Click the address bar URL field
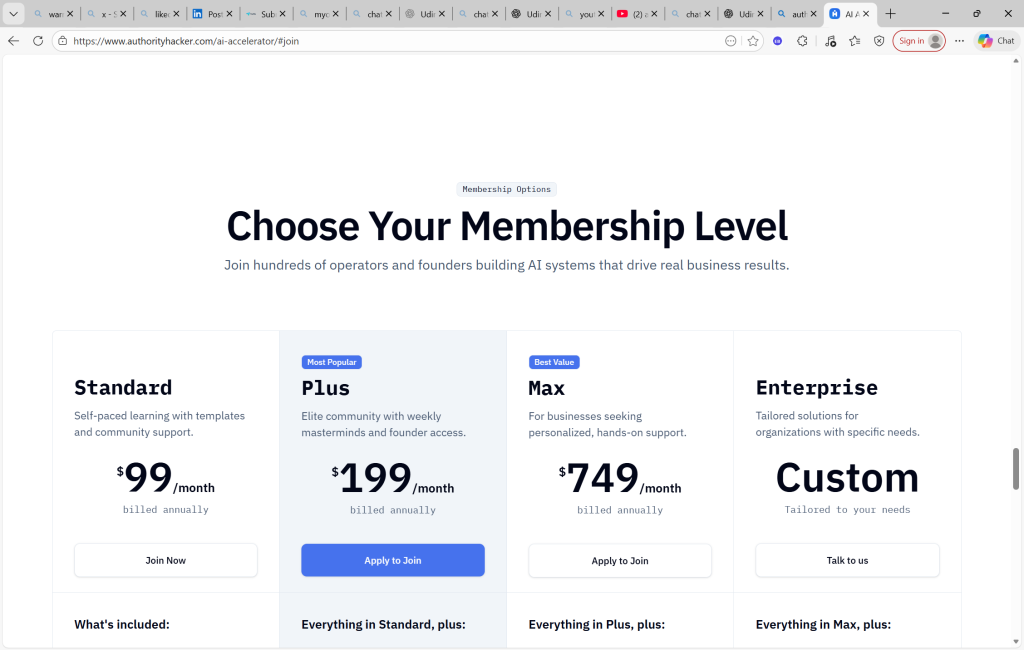Screen dimensions: 1024x650 pos(390,41)
